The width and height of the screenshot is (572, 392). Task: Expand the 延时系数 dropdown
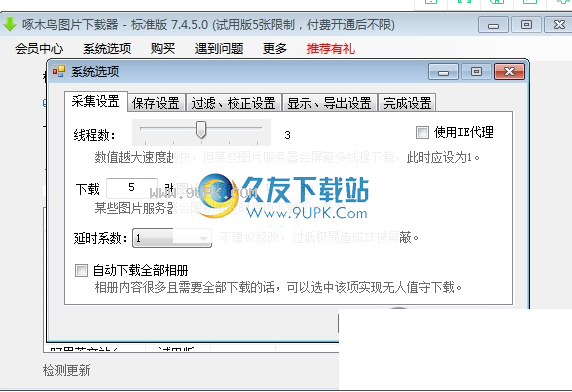[172, 238]
